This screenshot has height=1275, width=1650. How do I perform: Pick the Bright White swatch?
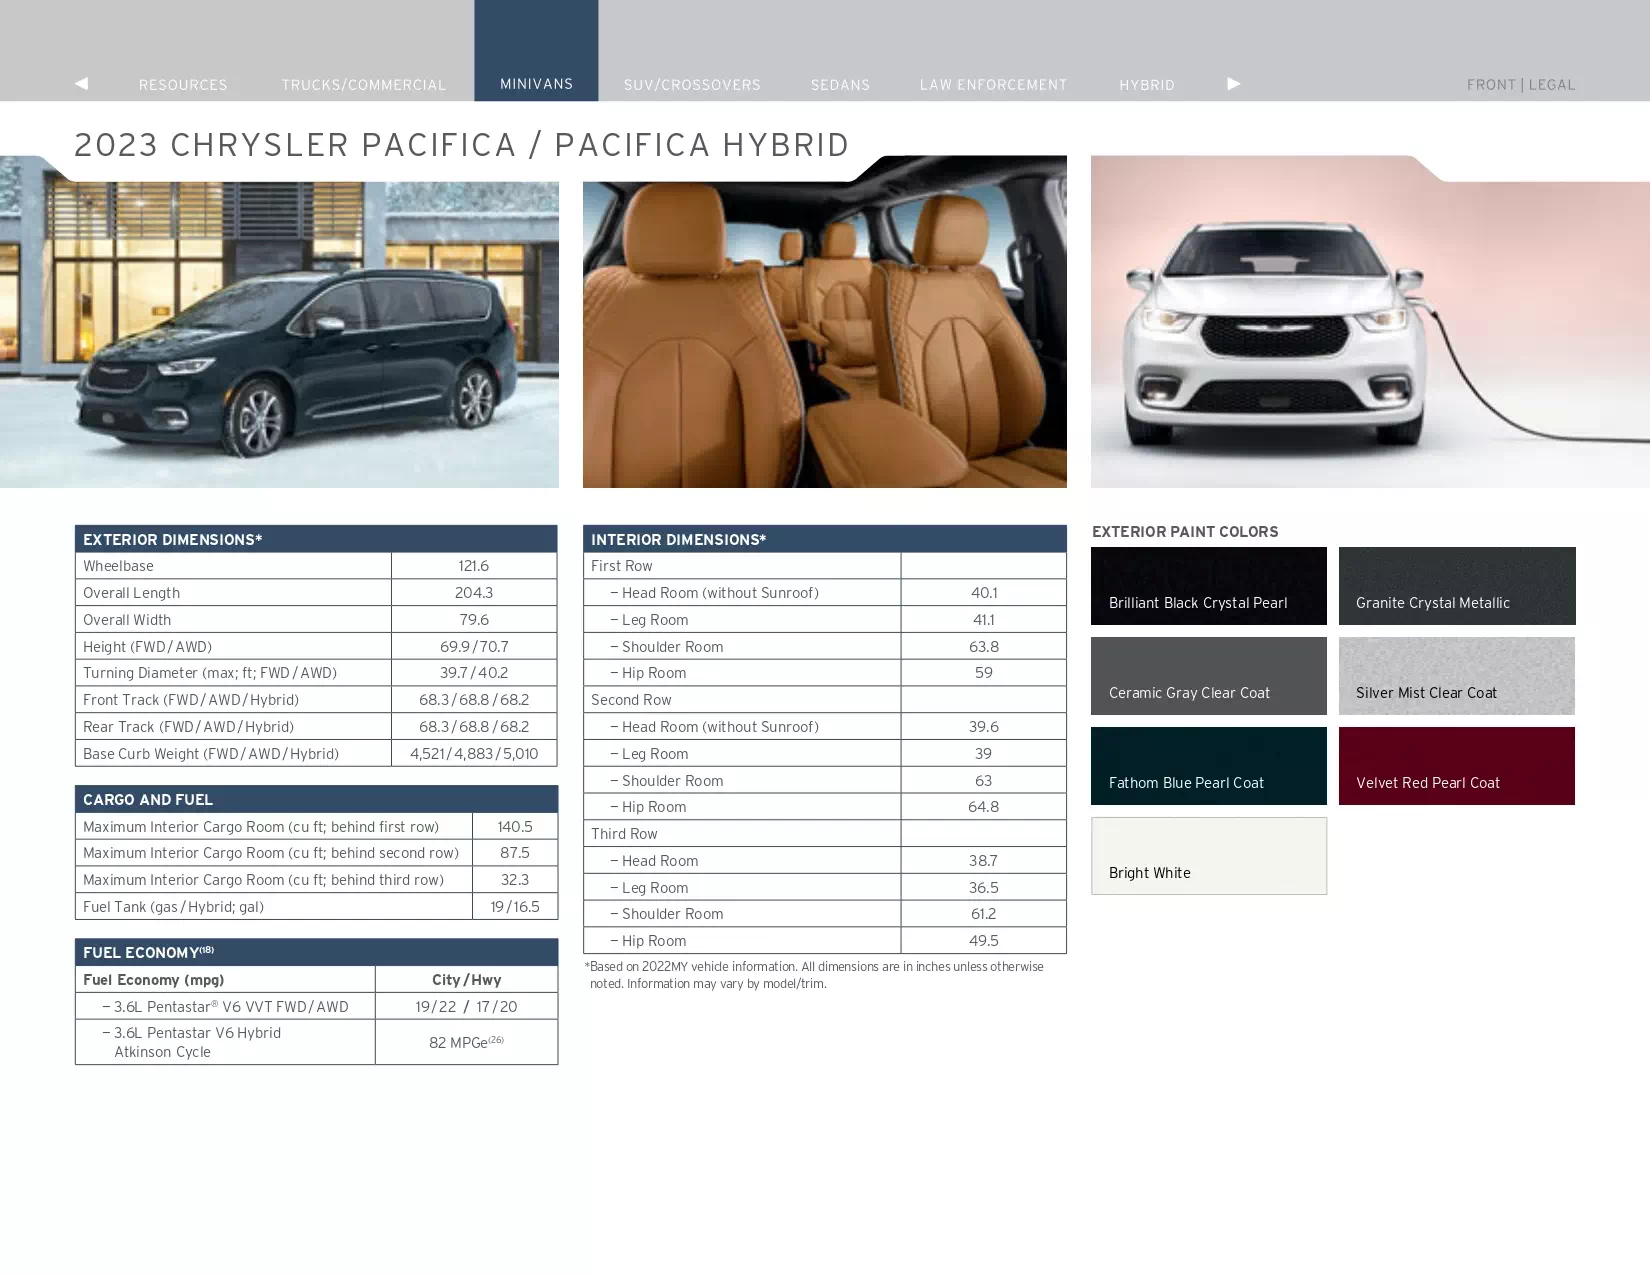[1209, 856]
